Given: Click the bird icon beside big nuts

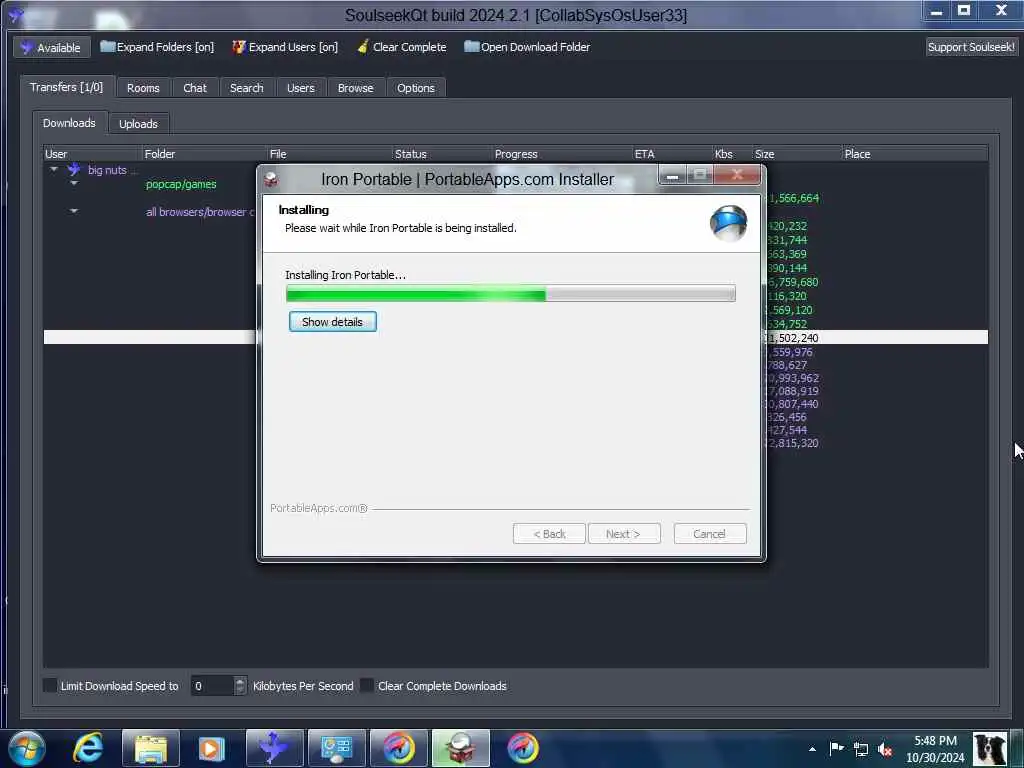Looking at the screenshot, I should pyautogui.click(x=74, y=170).
